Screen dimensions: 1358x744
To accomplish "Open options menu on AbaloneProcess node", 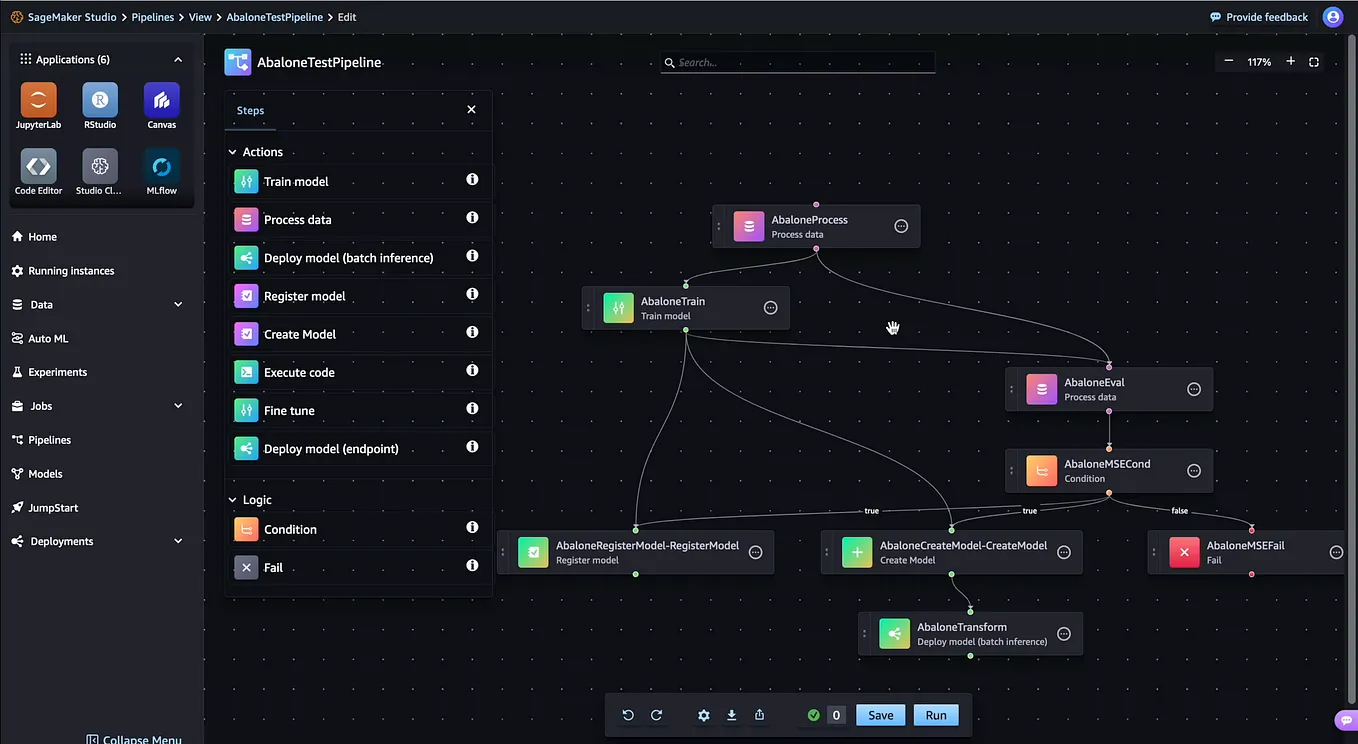I will [x=900, y=225].
